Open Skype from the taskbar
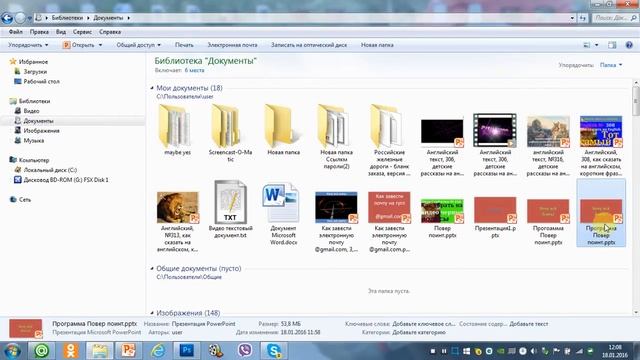The image size is (640, 360). tap(274, 351)
